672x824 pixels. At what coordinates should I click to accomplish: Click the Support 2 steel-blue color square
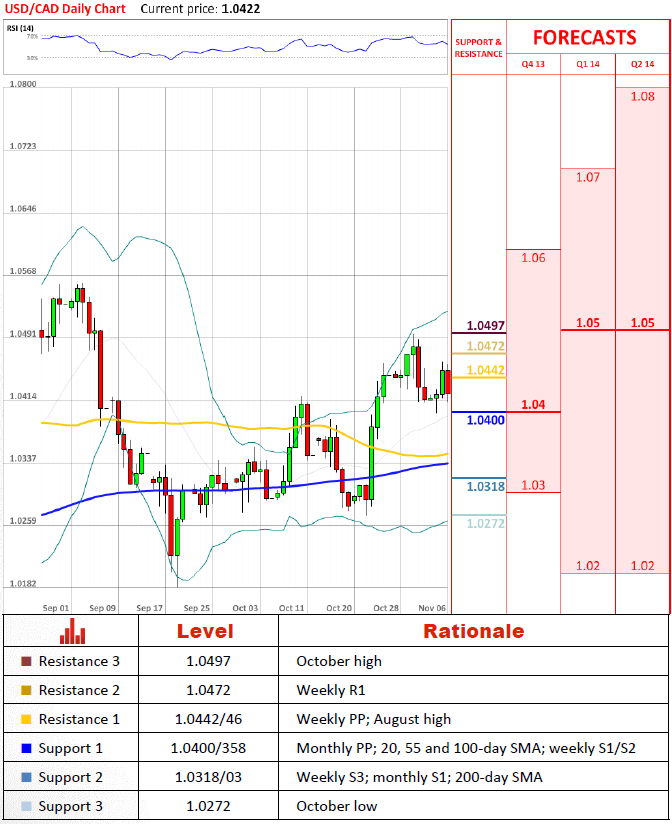[x=26, y=777]
